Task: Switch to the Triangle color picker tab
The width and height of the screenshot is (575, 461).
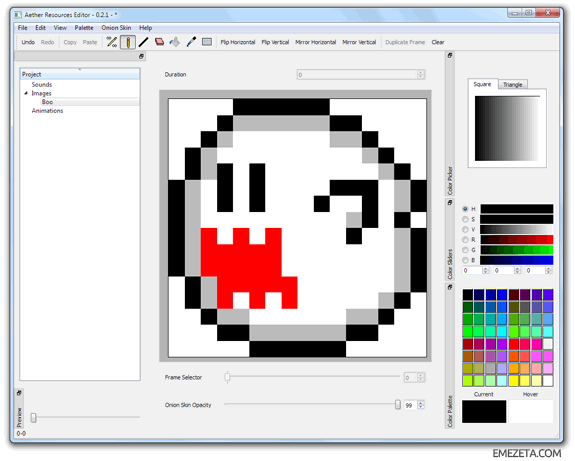Action: click(513, 85)
